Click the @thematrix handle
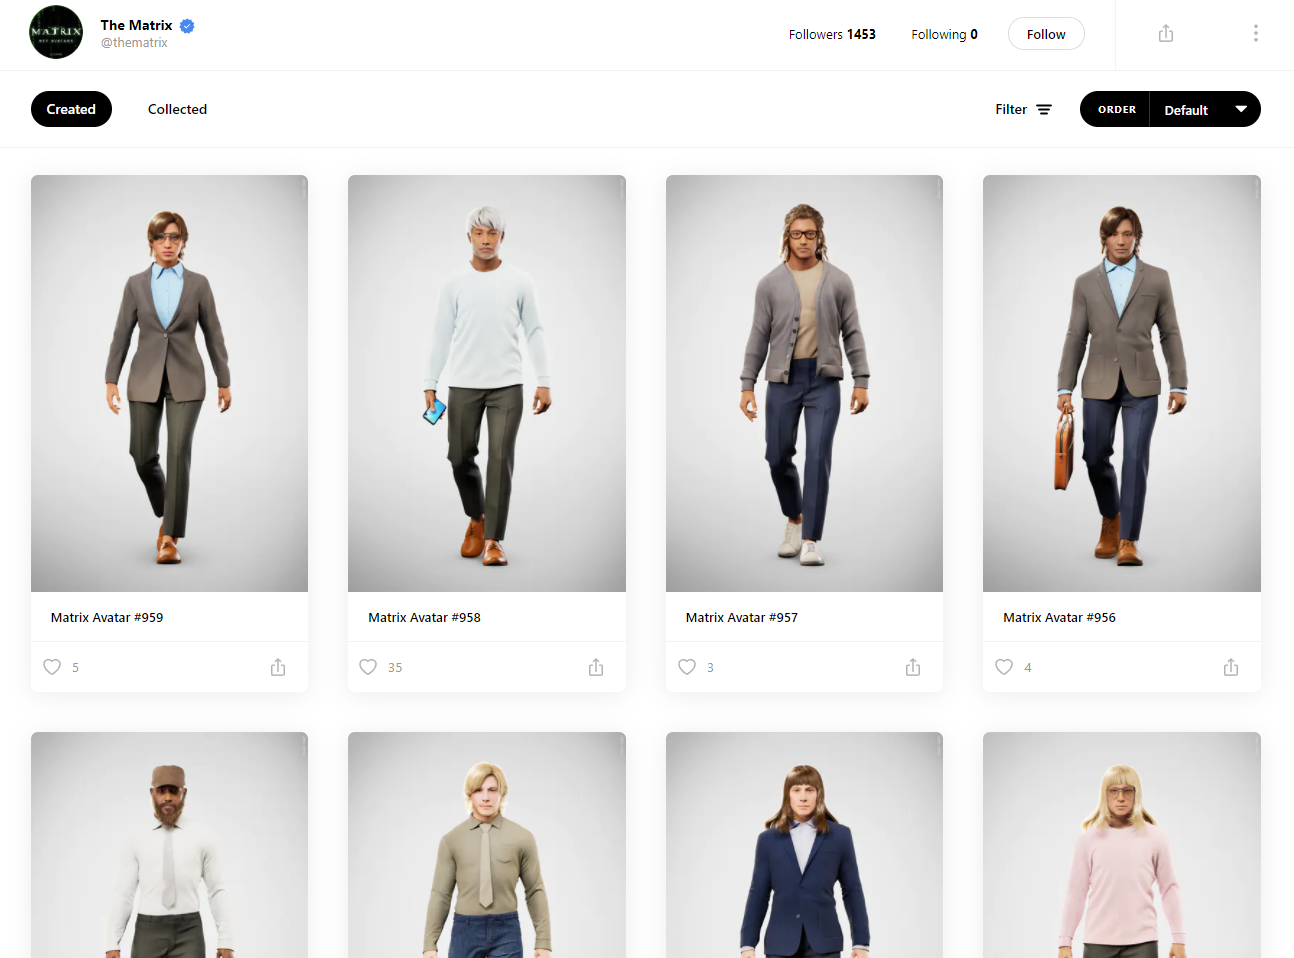The image size is (1294, 958). point(134,43)
